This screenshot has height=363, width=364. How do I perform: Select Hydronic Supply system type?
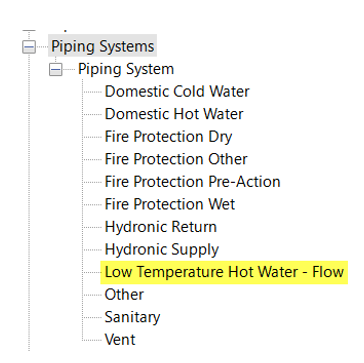tap(162, 250)
